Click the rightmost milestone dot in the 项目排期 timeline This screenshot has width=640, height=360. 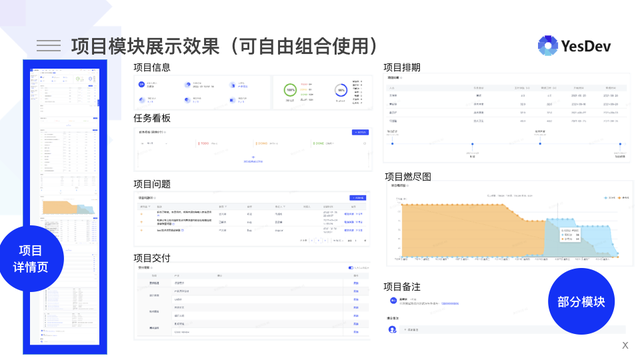pyautogui.click(x=620, y=144)
